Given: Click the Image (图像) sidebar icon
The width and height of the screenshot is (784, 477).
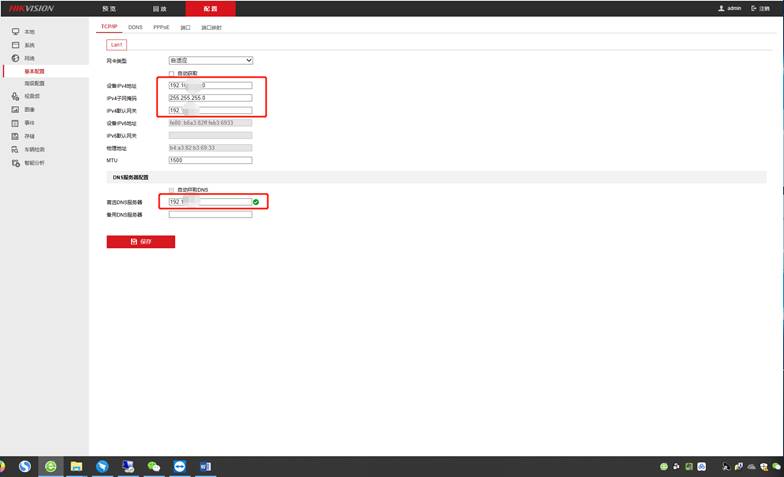Looking at the screenshot, I should [15, 110].
